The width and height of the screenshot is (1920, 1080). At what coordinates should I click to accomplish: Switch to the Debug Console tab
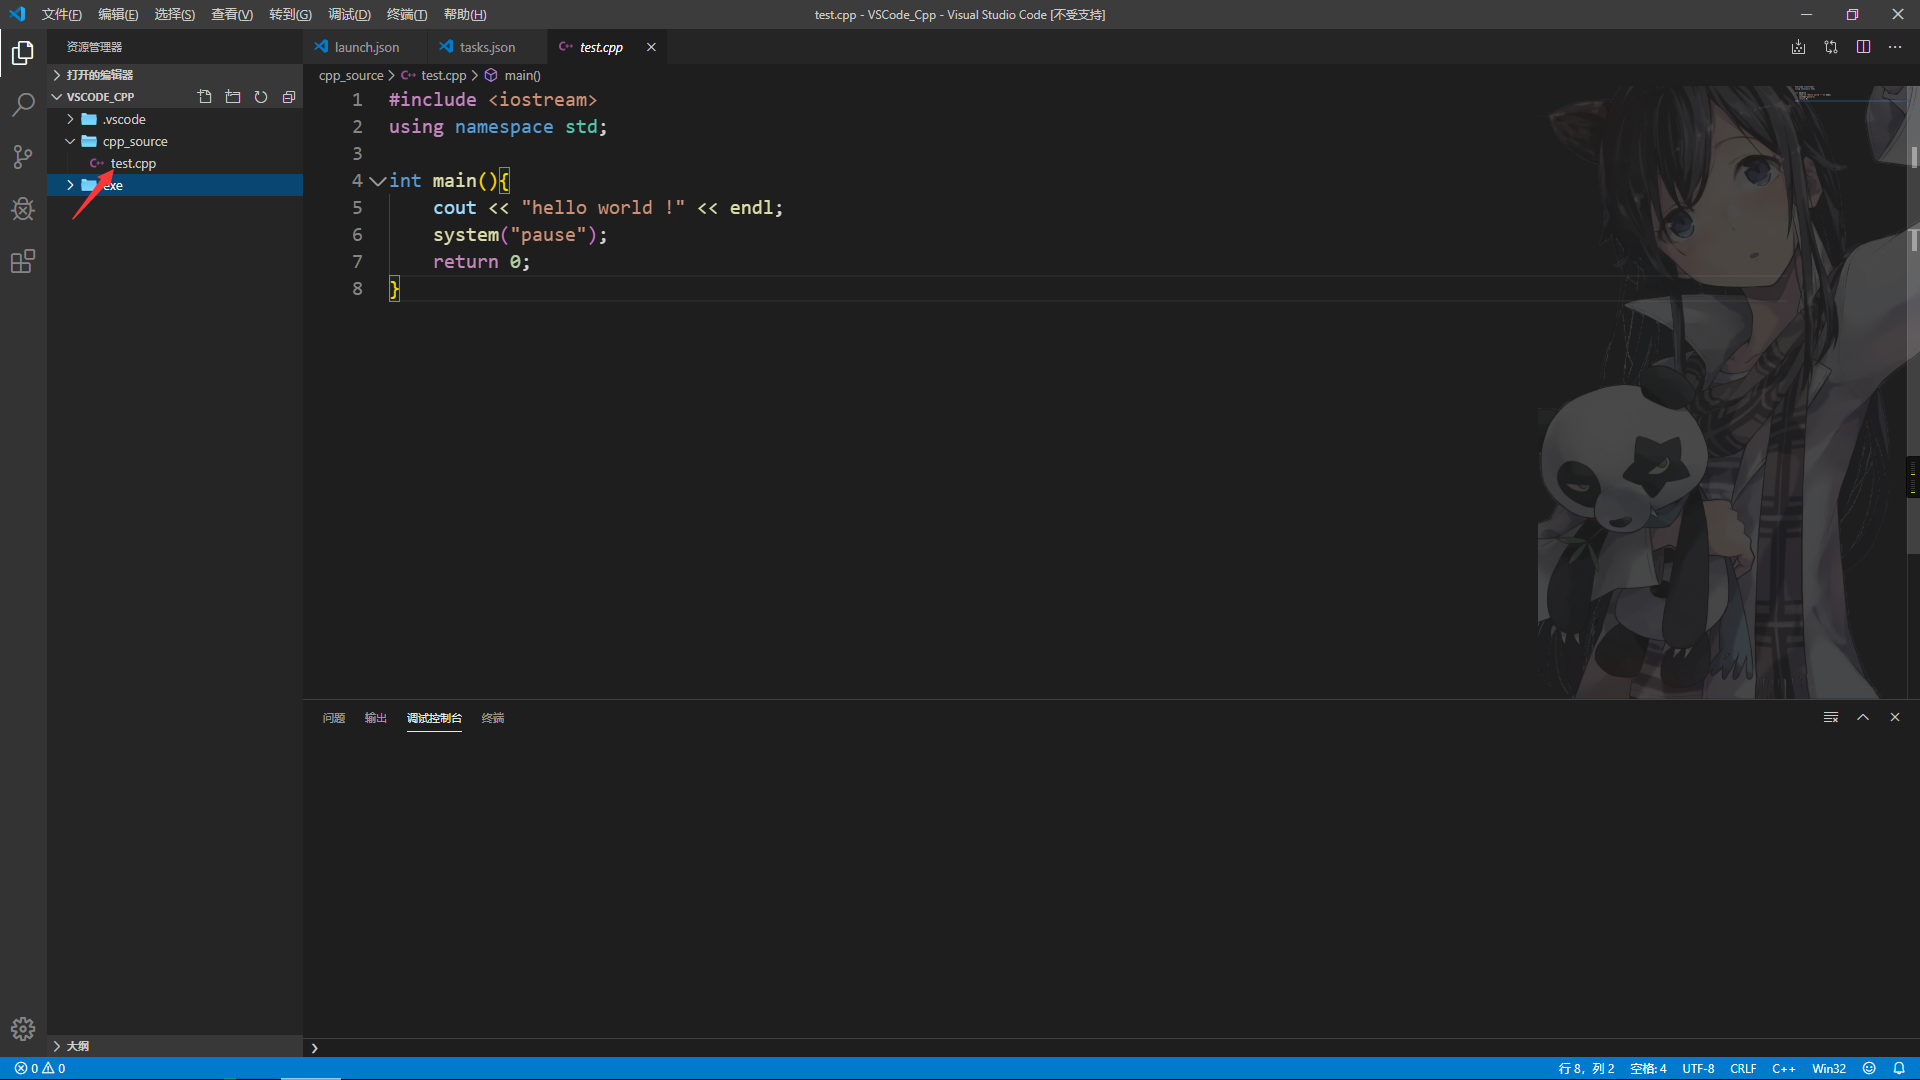coord(434,718)
